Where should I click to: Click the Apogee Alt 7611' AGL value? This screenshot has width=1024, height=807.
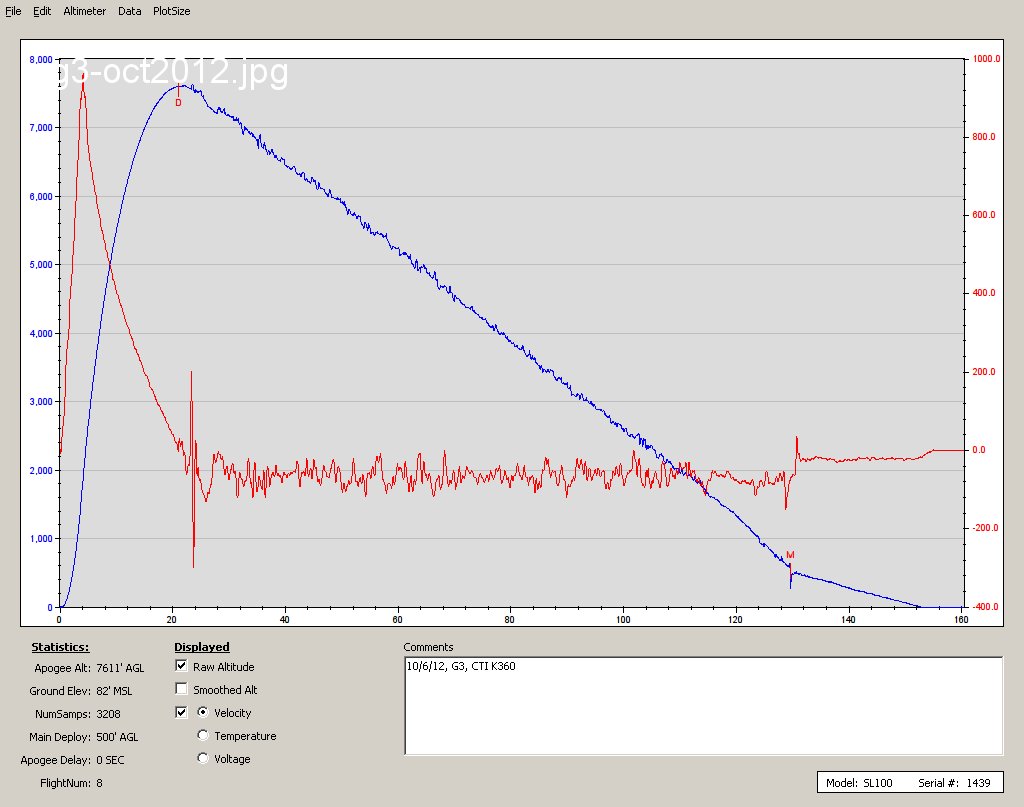click(x=120, y=667)
